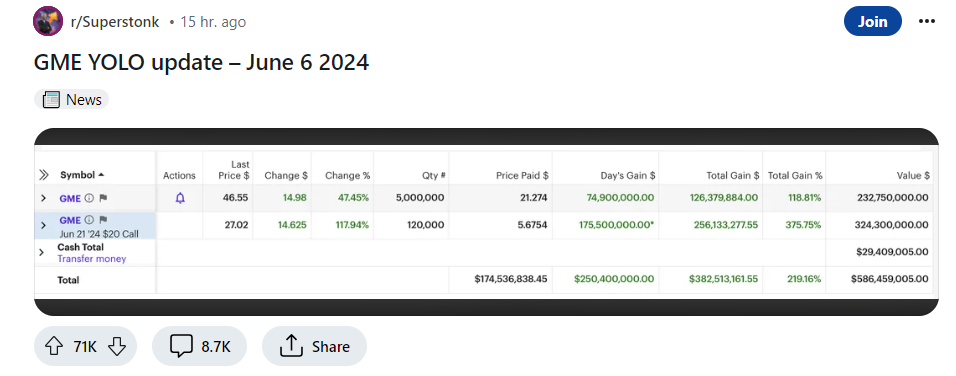Image resolution: width=956 pixels, height=376 pixels.
Task: Select the $382,513,161.55 total gain
Action: (x=724, y=279)
